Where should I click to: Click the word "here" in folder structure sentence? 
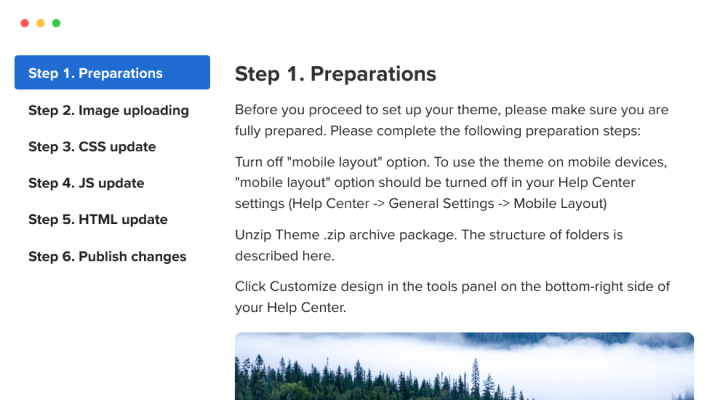(319, 255)
